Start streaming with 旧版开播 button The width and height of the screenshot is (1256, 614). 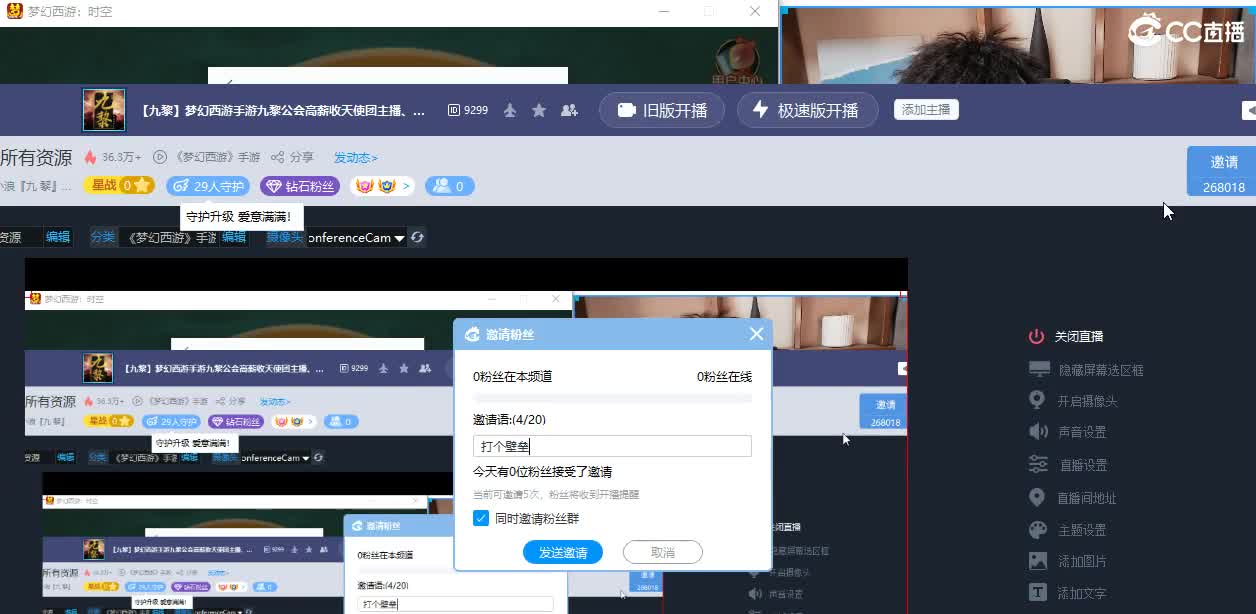click(x=662, y=110)
